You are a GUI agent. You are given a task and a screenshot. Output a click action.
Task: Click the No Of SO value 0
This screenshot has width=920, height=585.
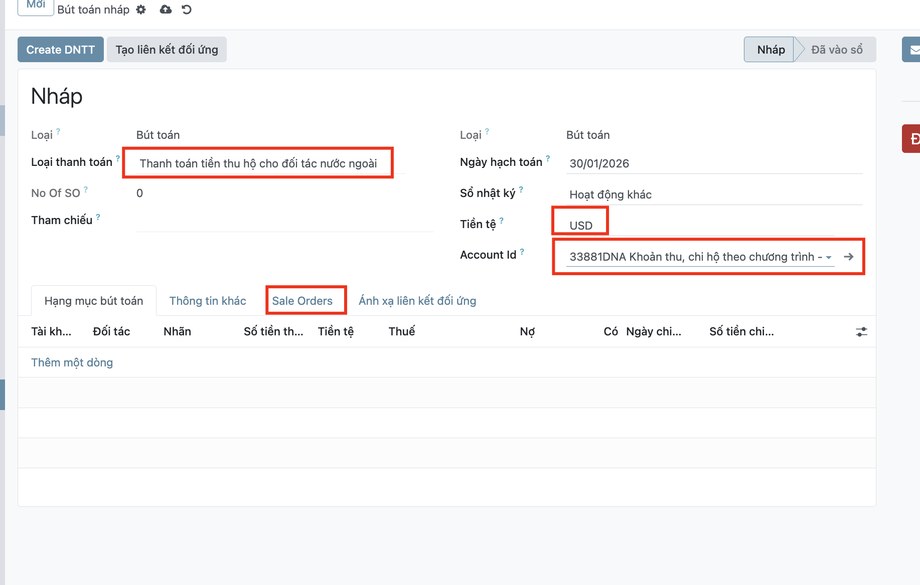pos(140,193)
